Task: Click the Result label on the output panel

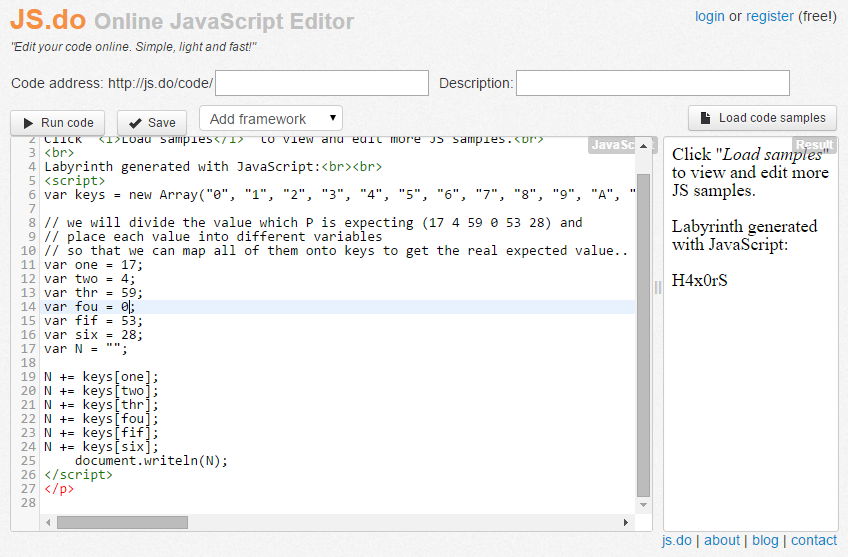Action: 814,145
